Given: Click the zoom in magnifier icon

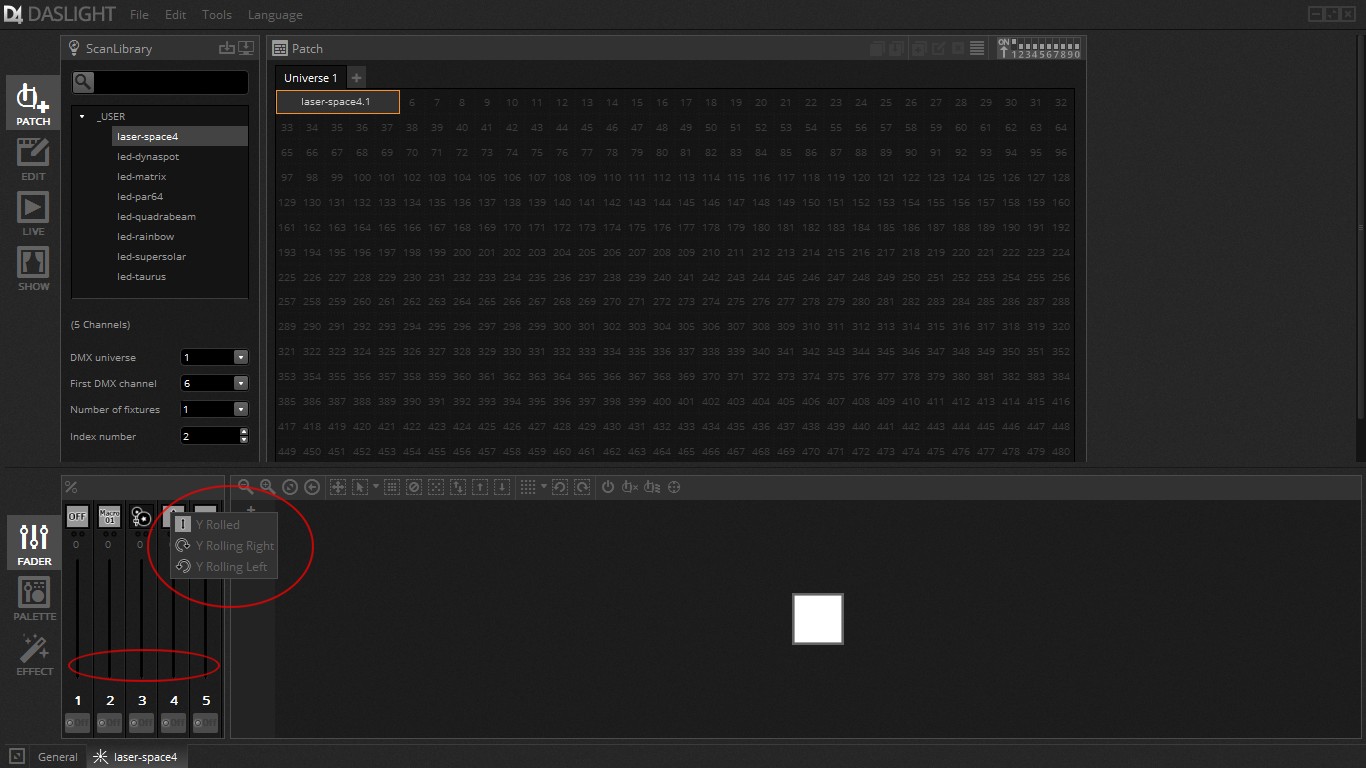Looking at the screenshot, I should click(267, 487).
